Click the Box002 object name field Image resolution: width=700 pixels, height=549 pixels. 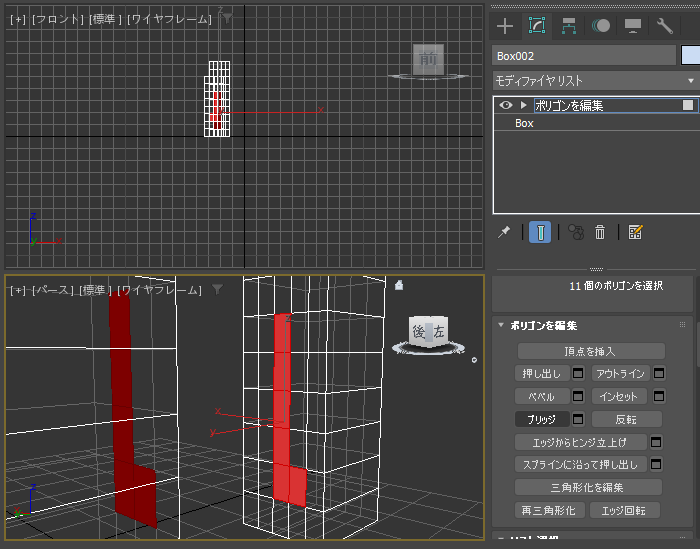584,56
